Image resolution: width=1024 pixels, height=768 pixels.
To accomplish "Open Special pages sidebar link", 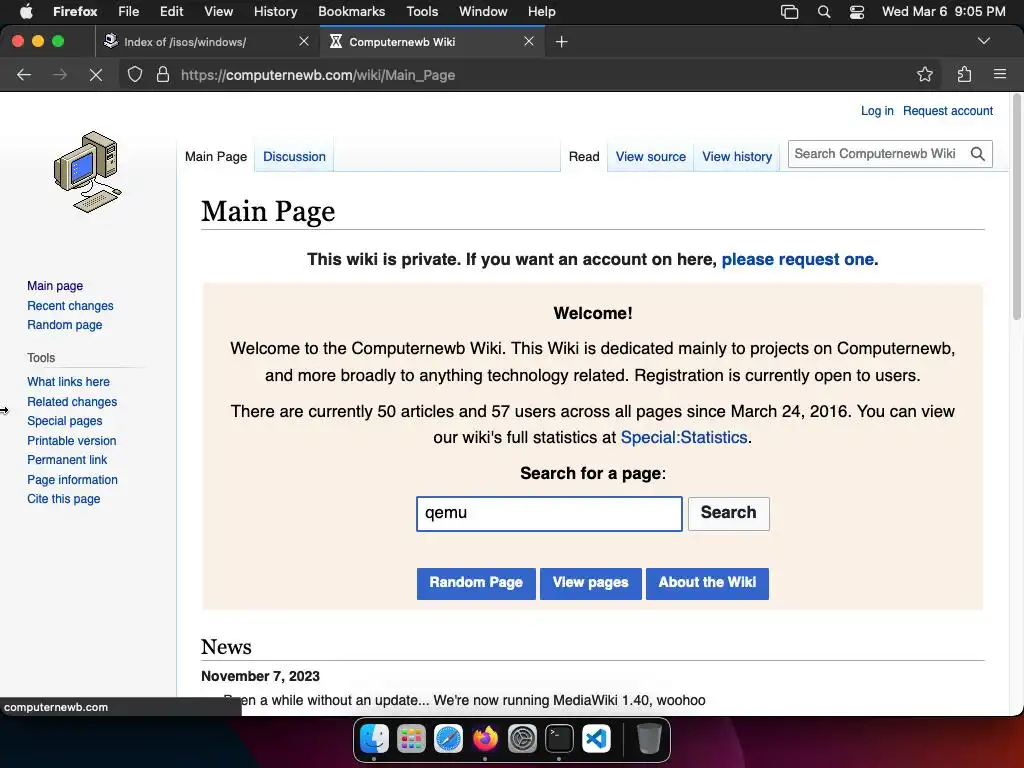I will click(65, 421).
